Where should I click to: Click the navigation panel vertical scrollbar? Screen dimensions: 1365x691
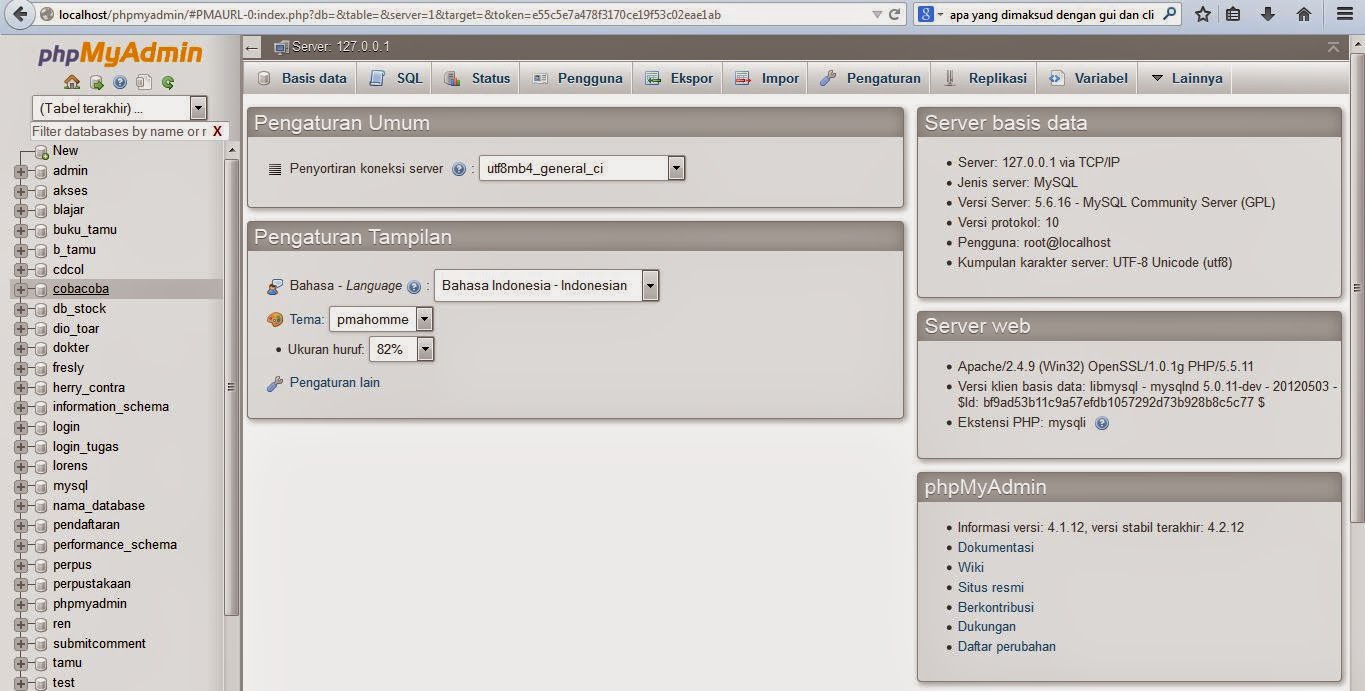(232, 386)
